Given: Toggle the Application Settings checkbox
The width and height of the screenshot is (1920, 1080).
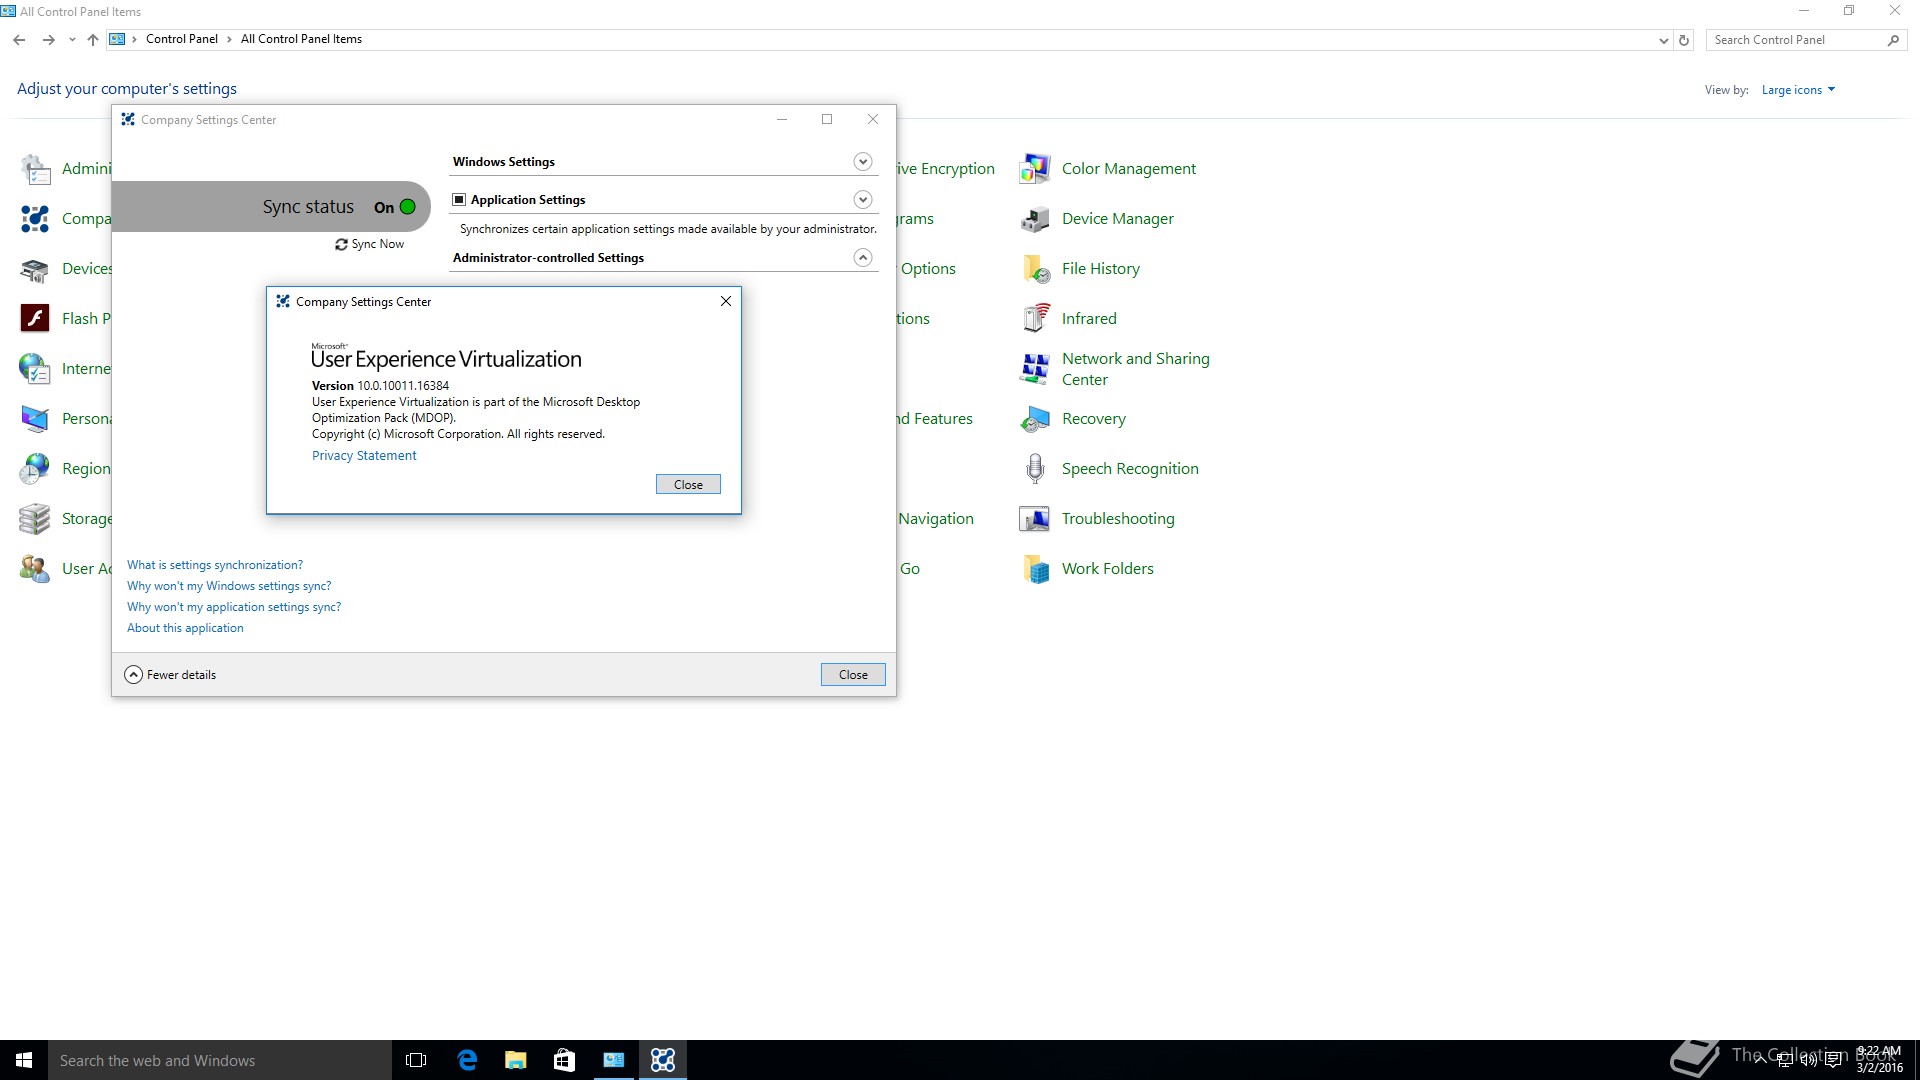Looking at the screenshot, I should 459,200.
